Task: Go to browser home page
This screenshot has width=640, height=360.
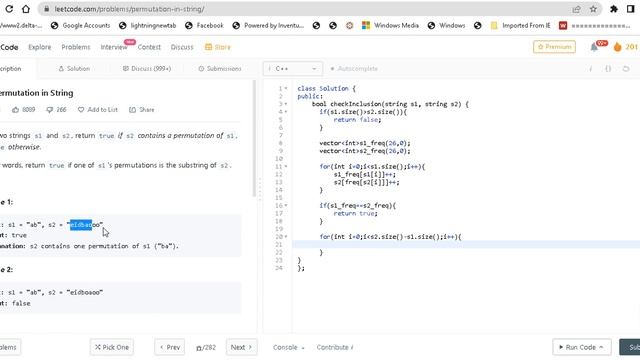Action: [x=26, y=9]
